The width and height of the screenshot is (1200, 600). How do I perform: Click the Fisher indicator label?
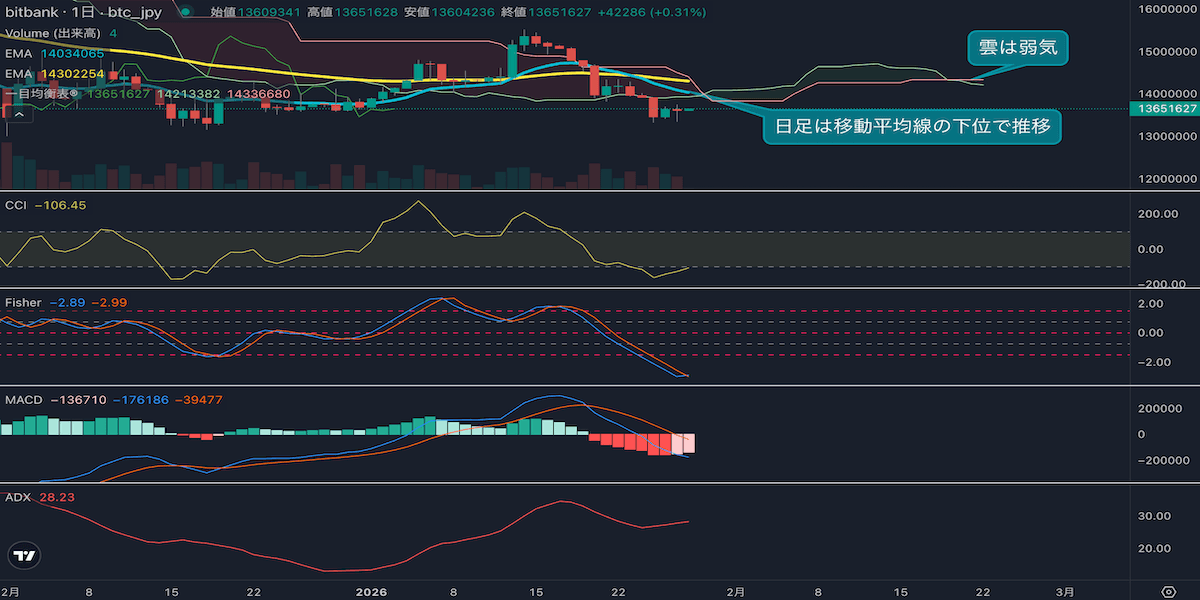point(23,302)
